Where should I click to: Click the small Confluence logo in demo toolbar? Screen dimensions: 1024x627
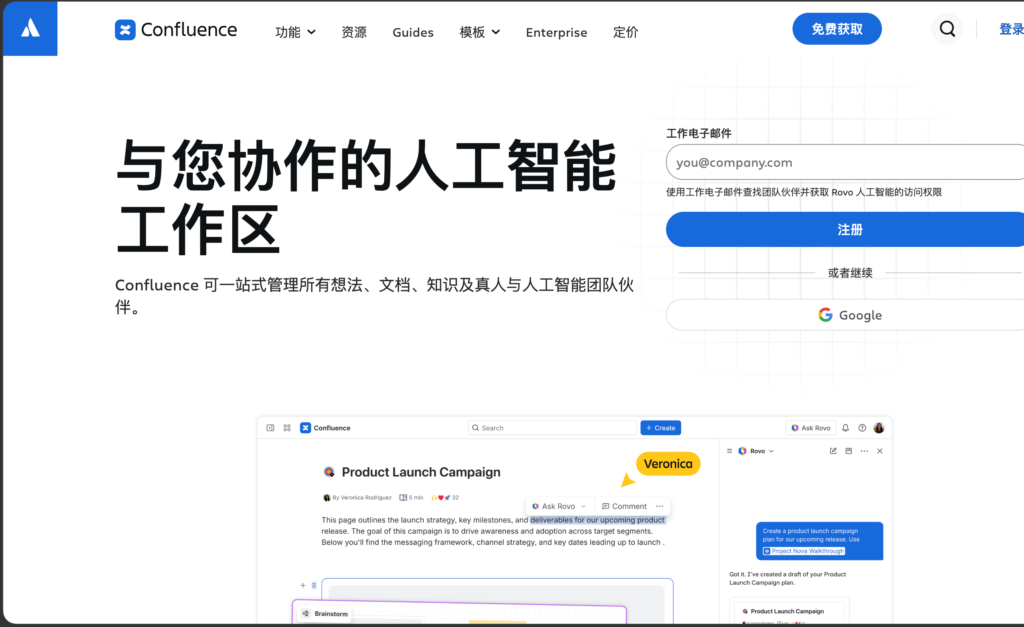(x=305, y=428)
